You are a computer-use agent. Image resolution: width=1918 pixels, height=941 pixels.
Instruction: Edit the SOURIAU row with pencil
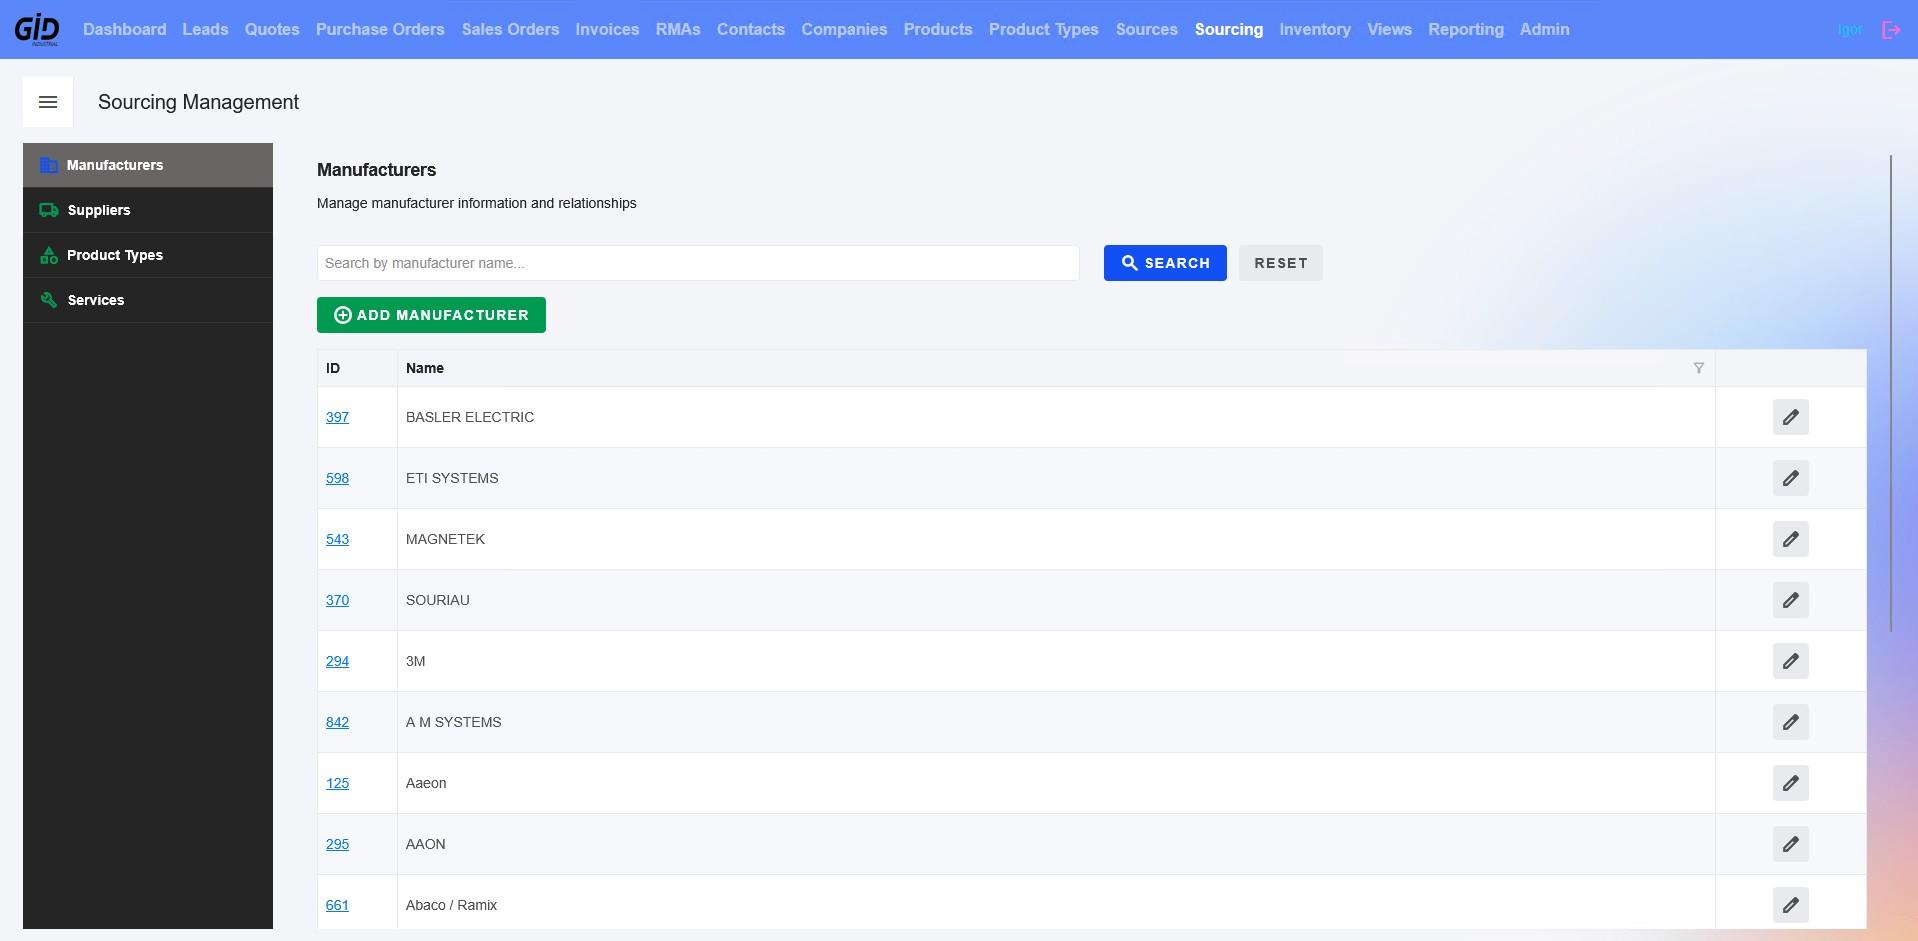(1790, 600)
